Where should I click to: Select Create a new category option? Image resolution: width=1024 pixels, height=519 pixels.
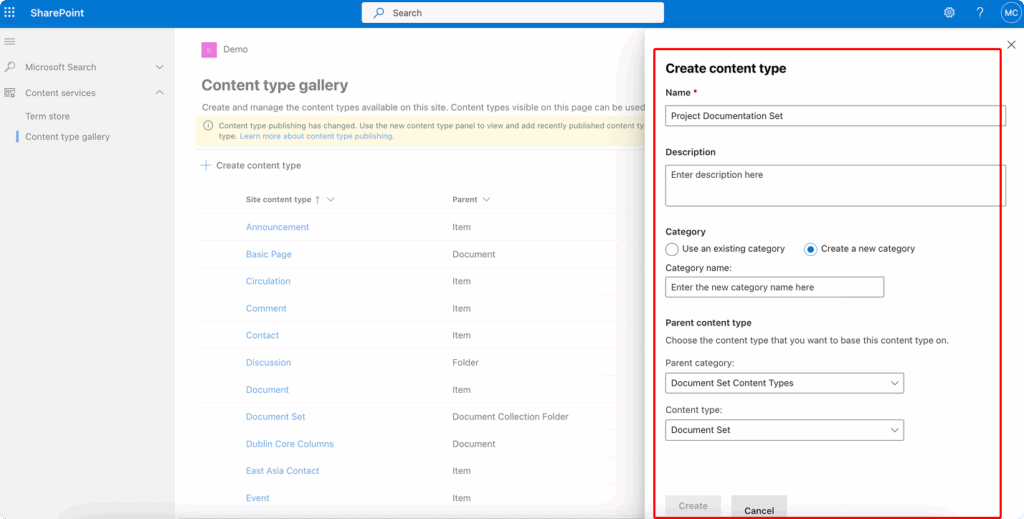(811, 249)
